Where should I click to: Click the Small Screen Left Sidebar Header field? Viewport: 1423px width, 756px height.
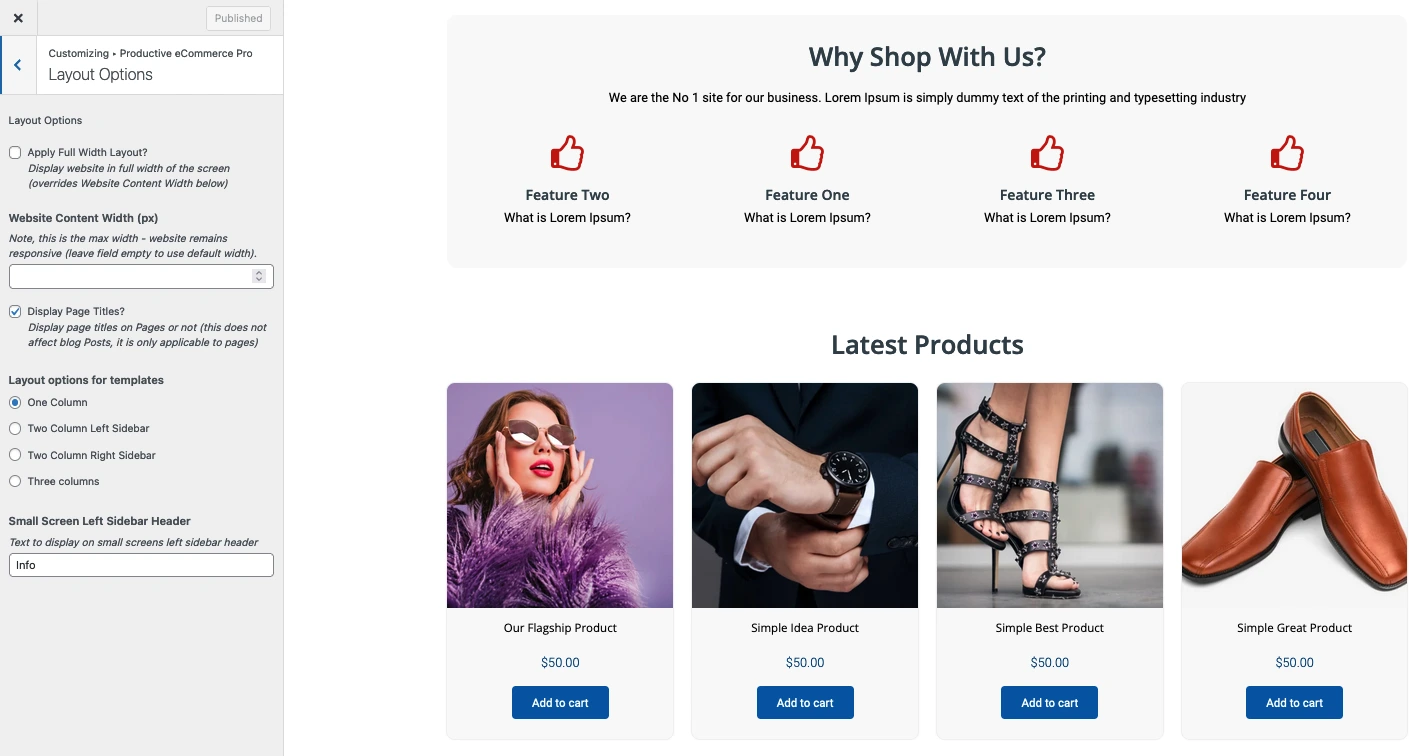[141, 565]
